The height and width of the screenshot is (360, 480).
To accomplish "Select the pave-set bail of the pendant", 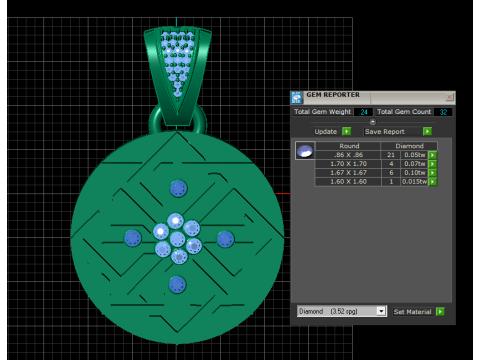I will (178, 75).
